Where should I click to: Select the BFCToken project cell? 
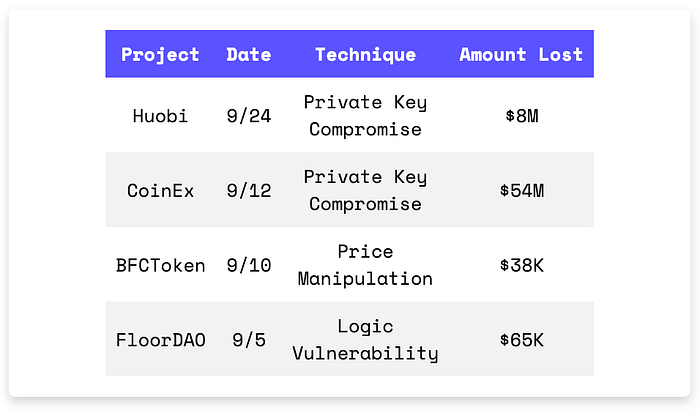[160, 265]
